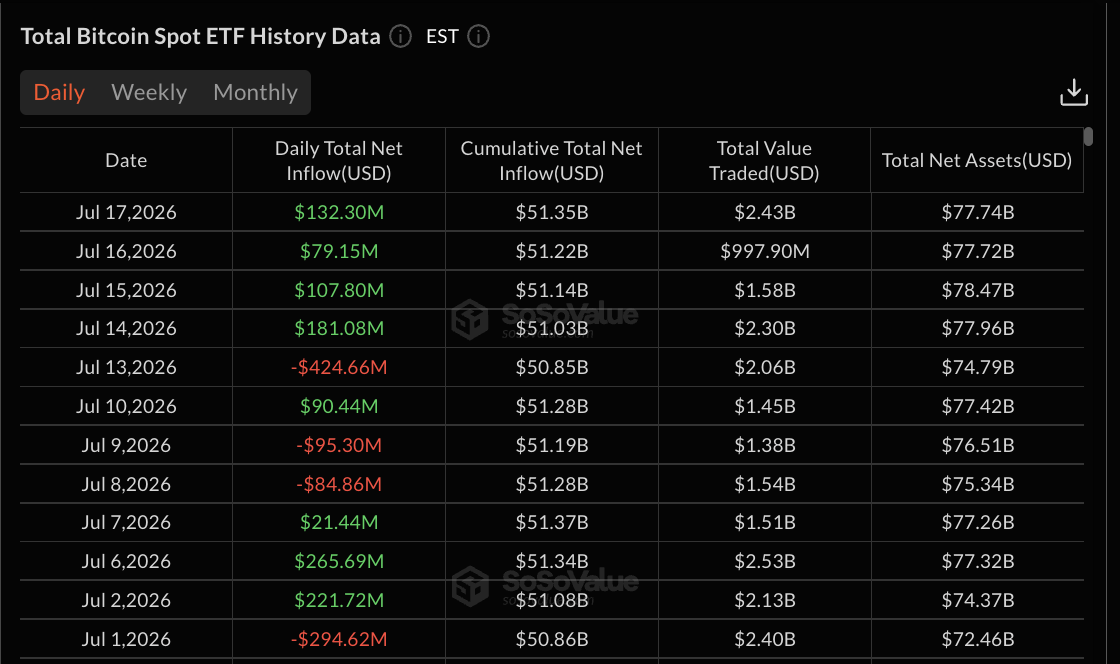Select the Jul 10,2026 date cell
Image resolution: width=1120 pixels, height=664 pixels.
126,406
